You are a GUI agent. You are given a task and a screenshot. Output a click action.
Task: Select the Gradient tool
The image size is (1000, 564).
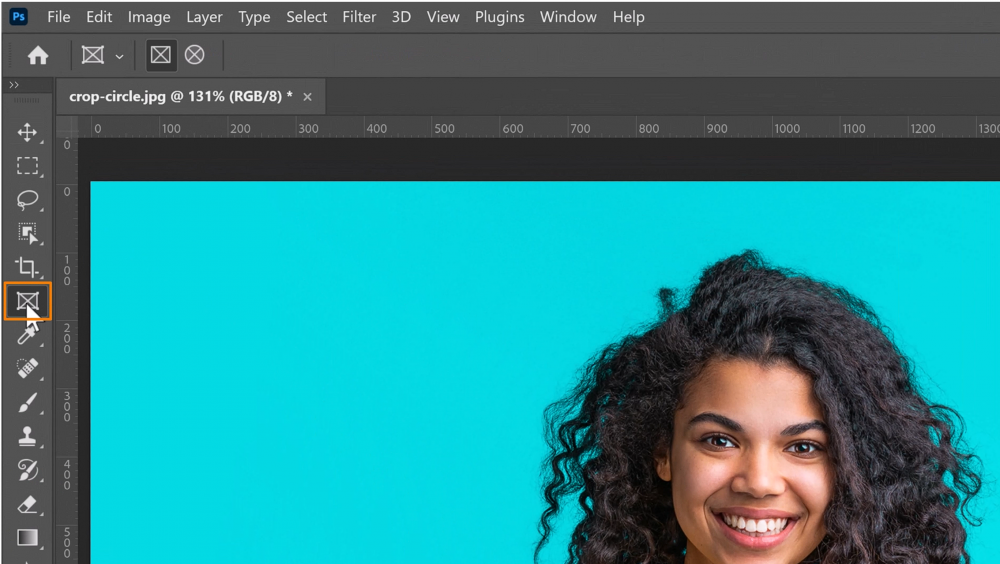tap(27, 538)
